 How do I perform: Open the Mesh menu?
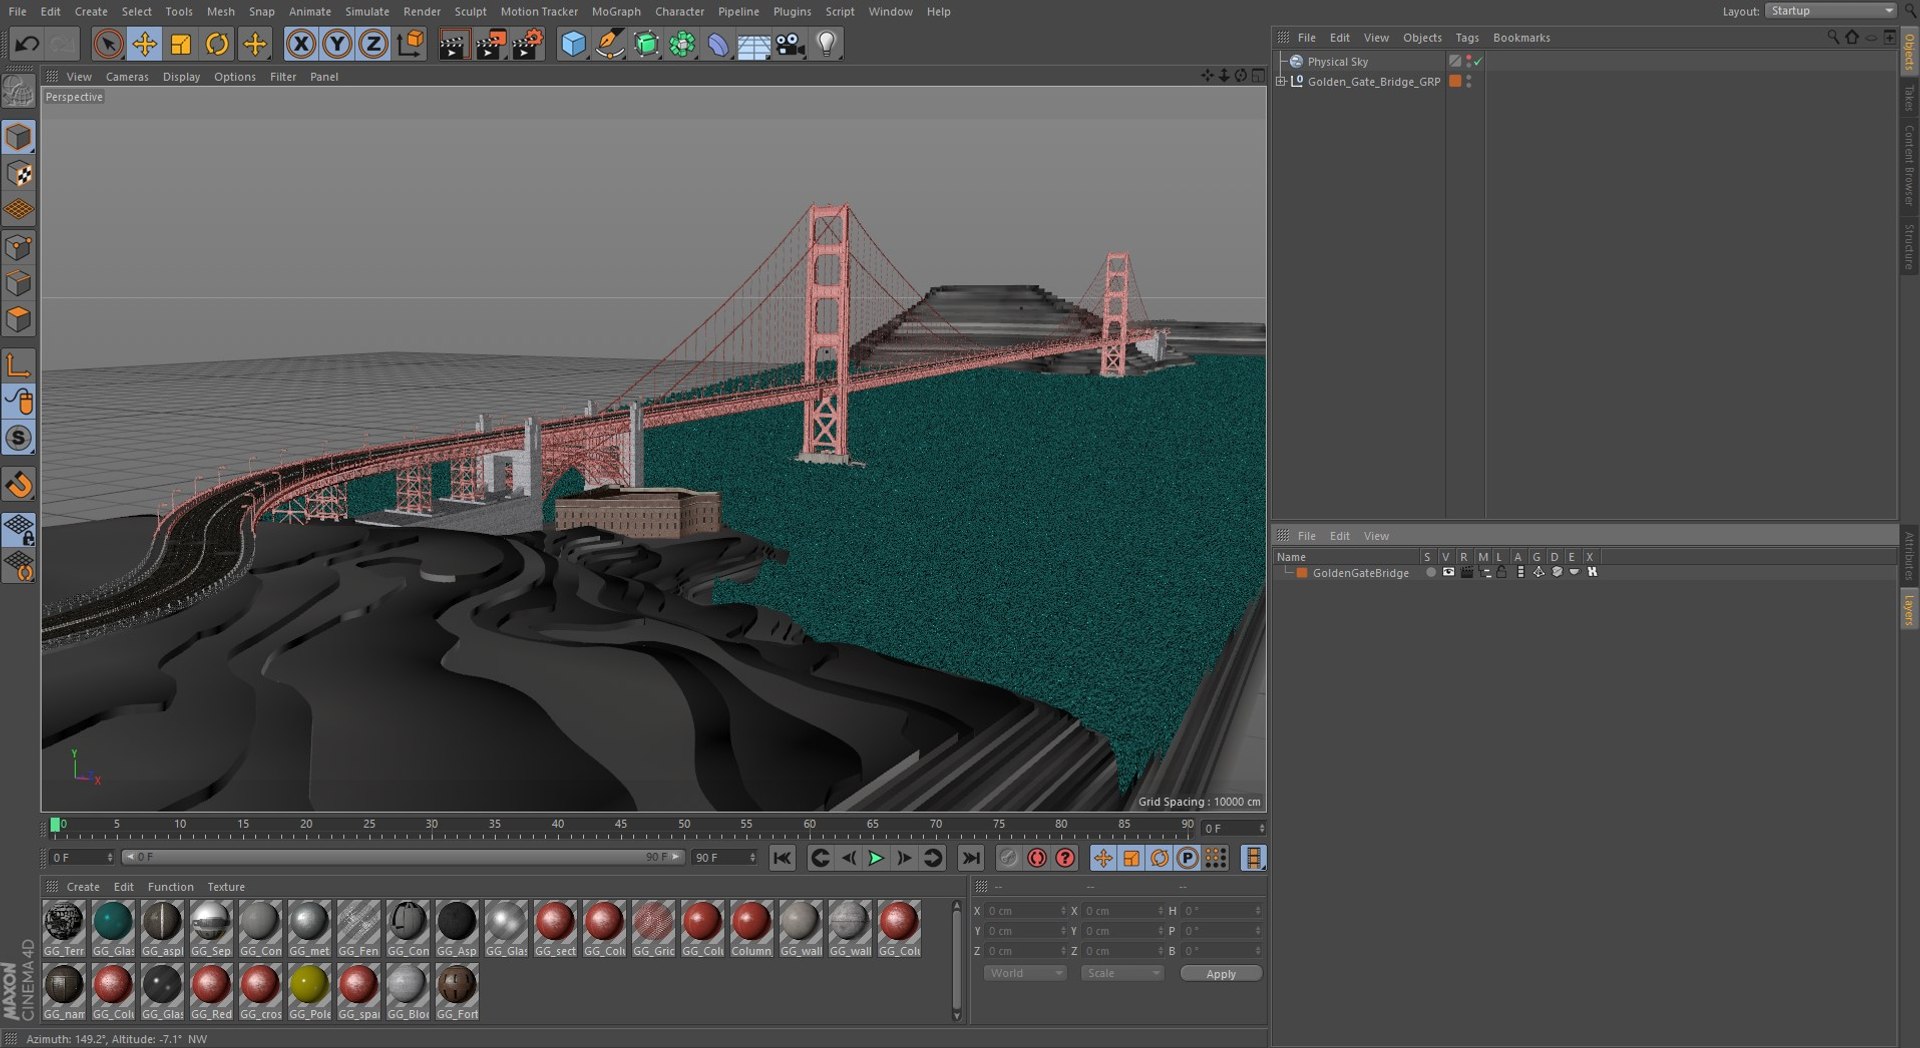221,11
